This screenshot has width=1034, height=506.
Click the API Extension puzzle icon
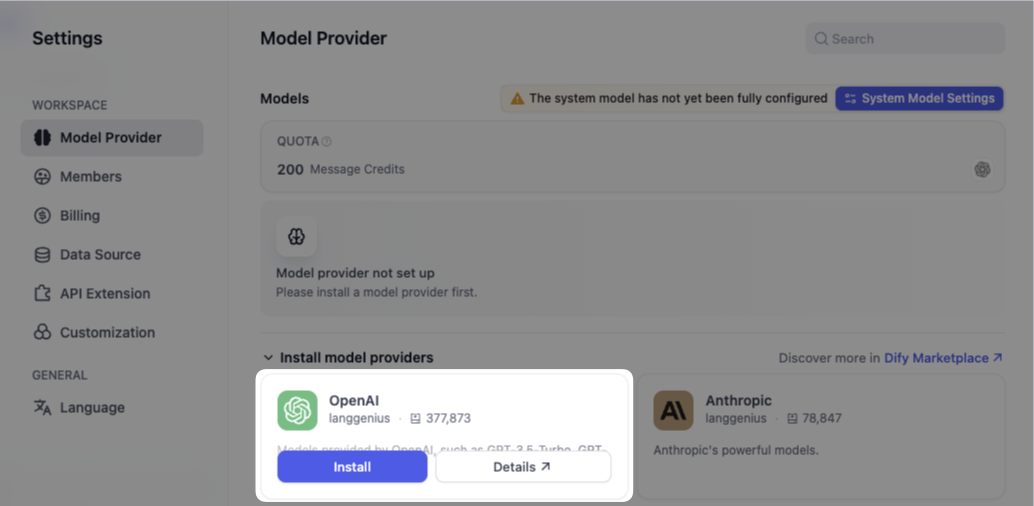[42, 294]
